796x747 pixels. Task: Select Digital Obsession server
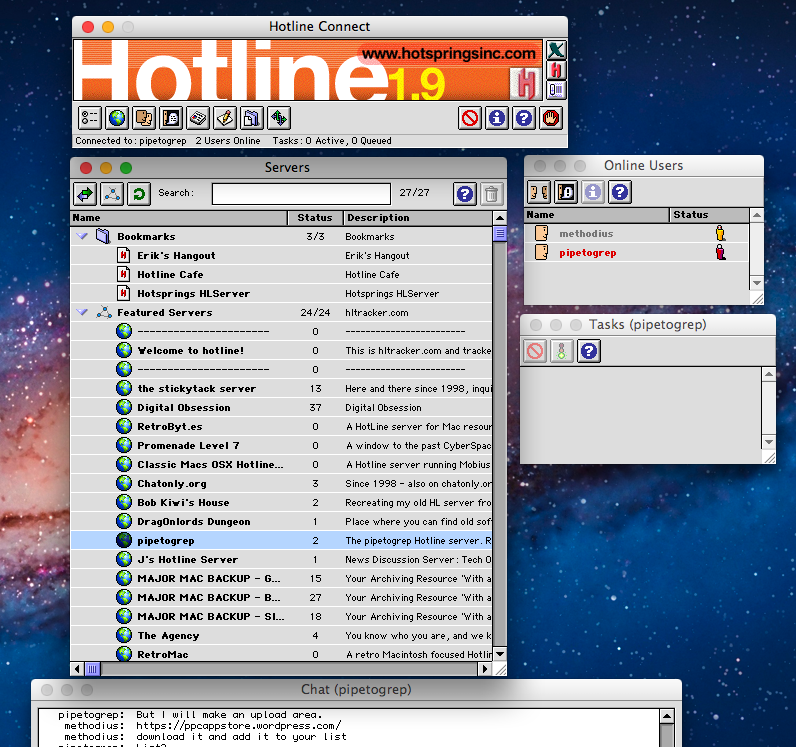(x=281, y=407)
